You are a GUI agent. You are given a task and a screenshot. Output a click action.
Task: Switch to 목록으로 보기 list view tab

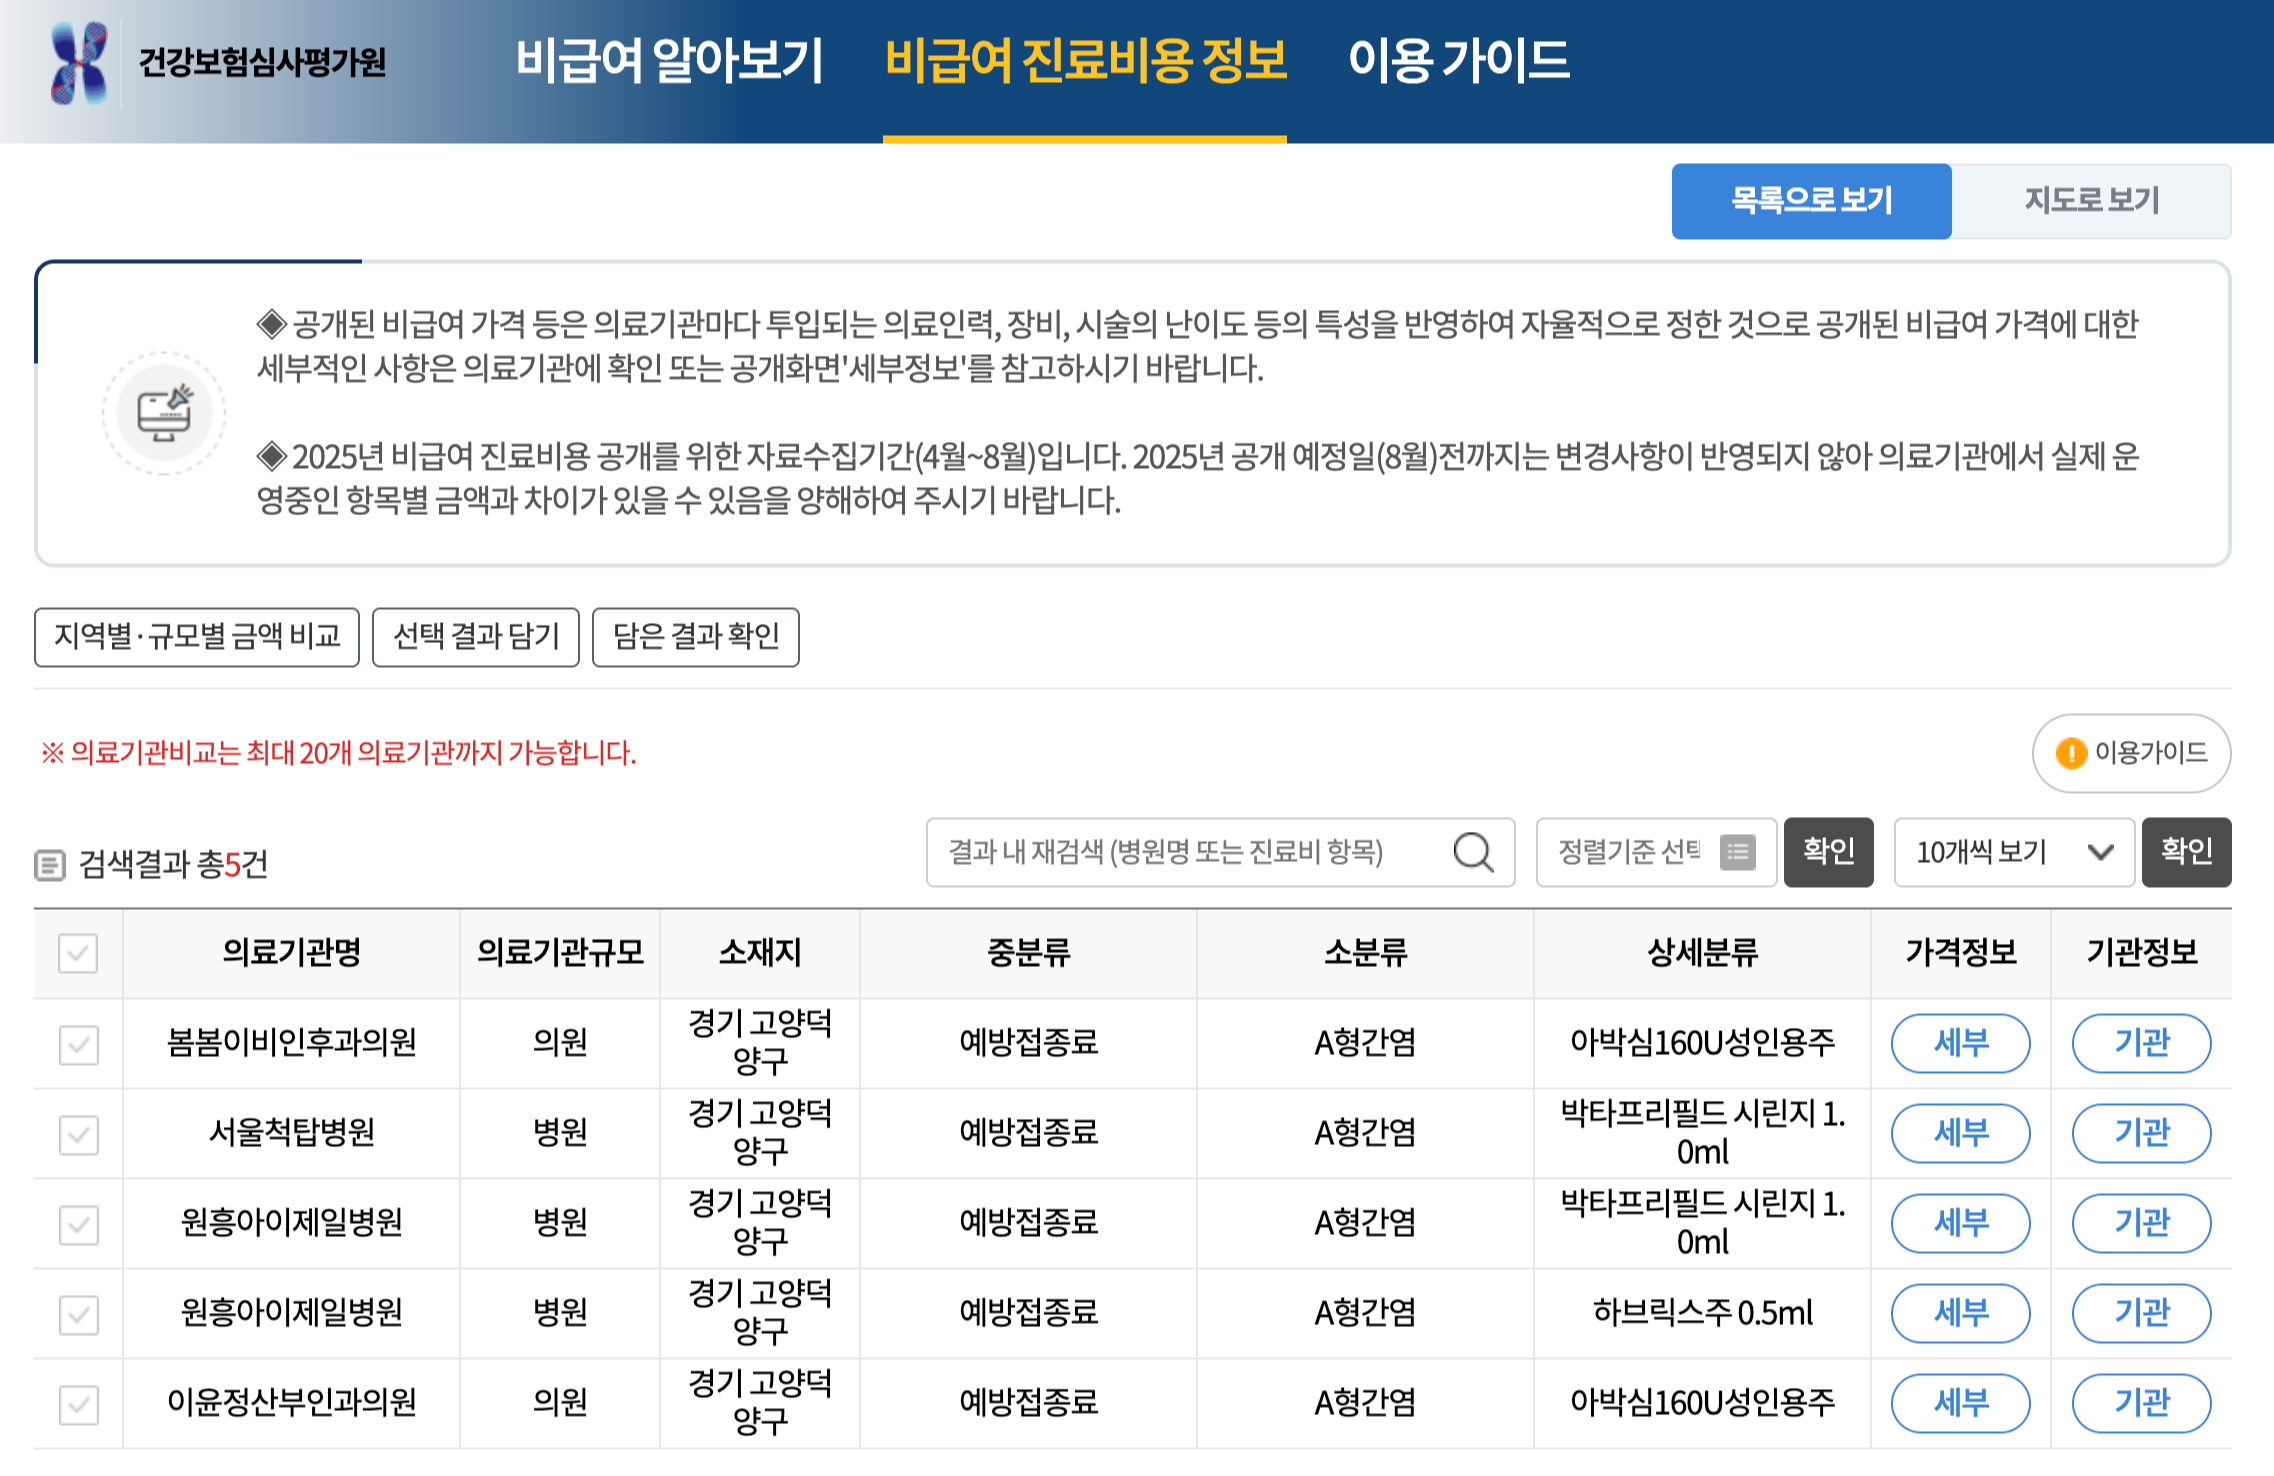pyautogui.click(x=1811, y=201)
